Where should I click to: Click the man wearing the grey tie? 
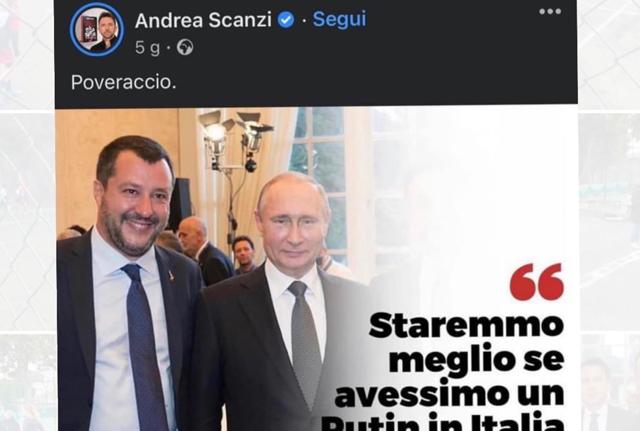pos(282,301)
